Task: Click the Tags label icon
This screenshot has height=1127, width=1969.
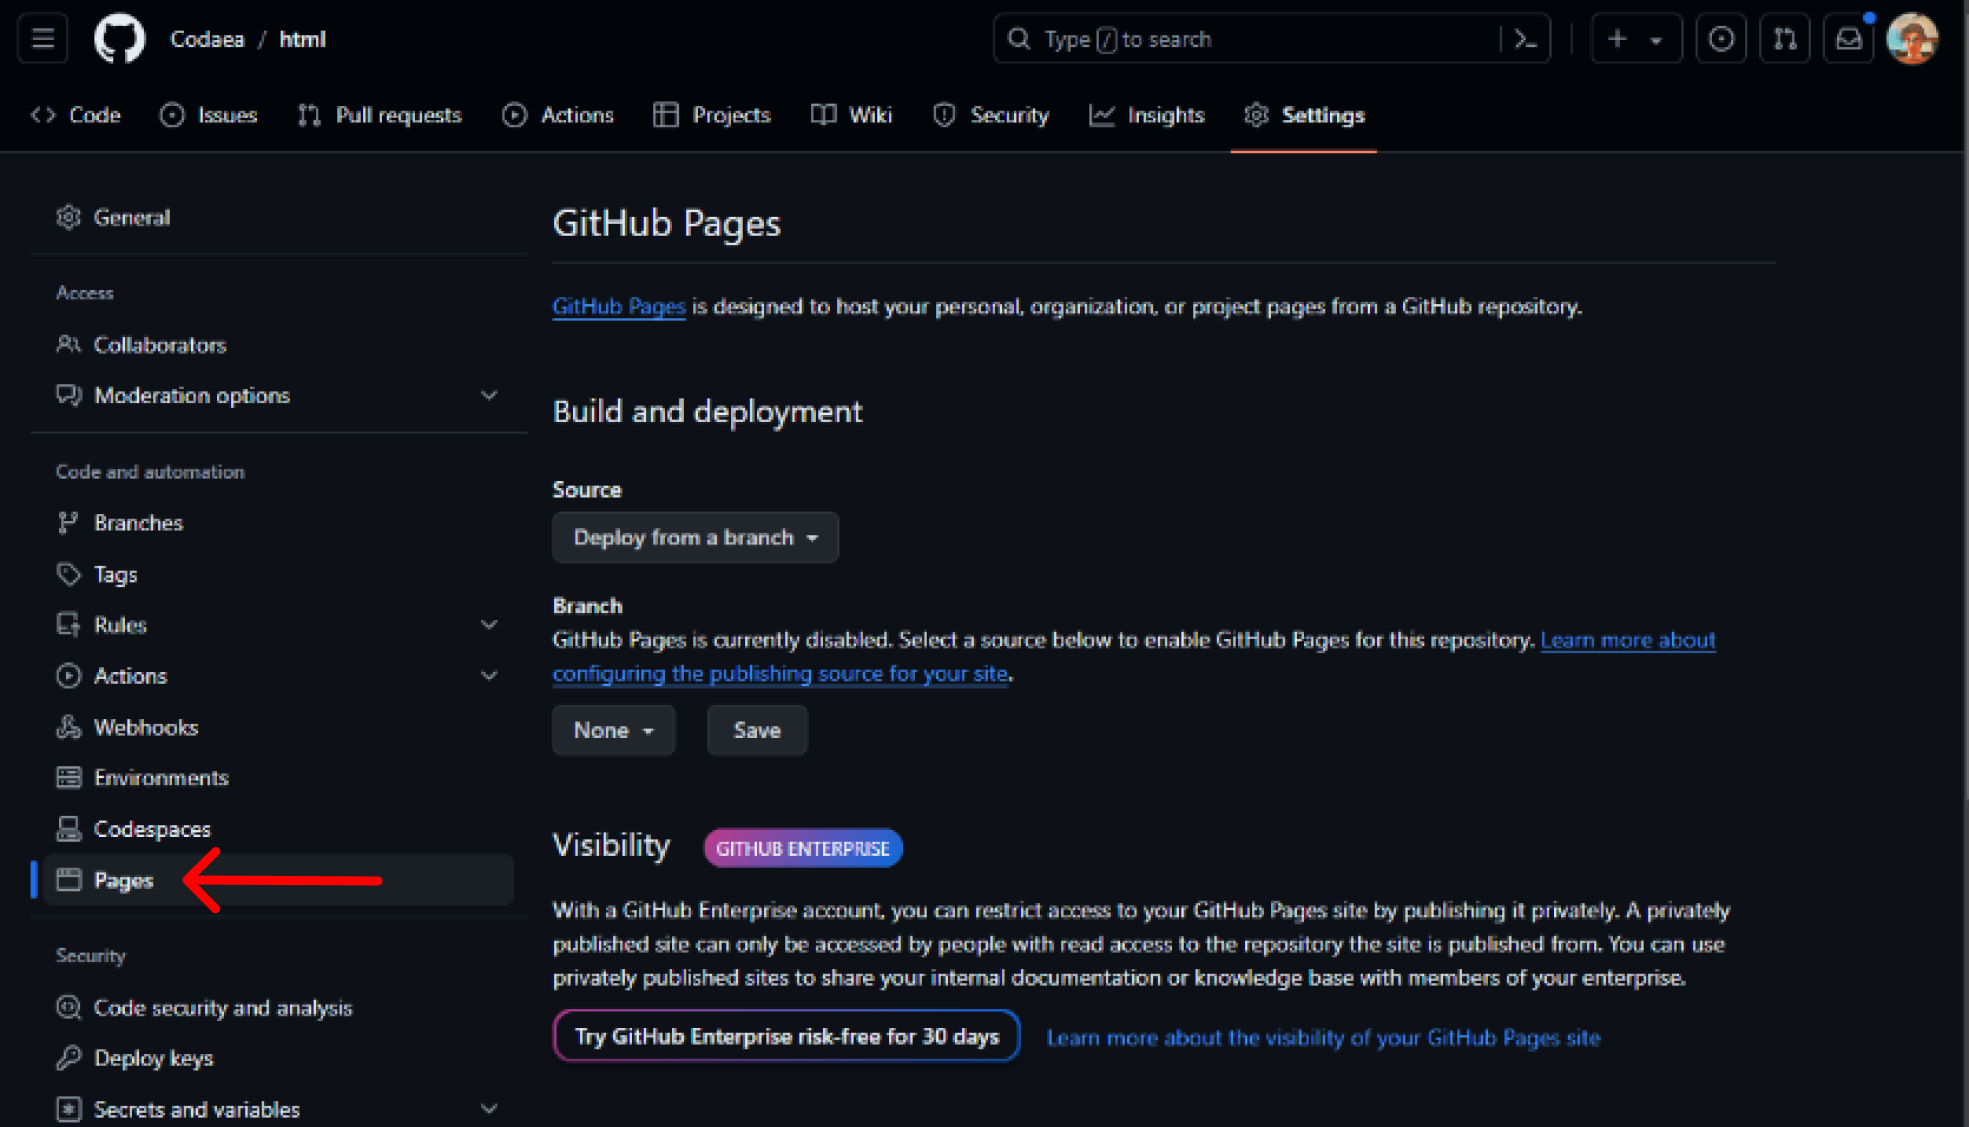Action: (68, 574)
